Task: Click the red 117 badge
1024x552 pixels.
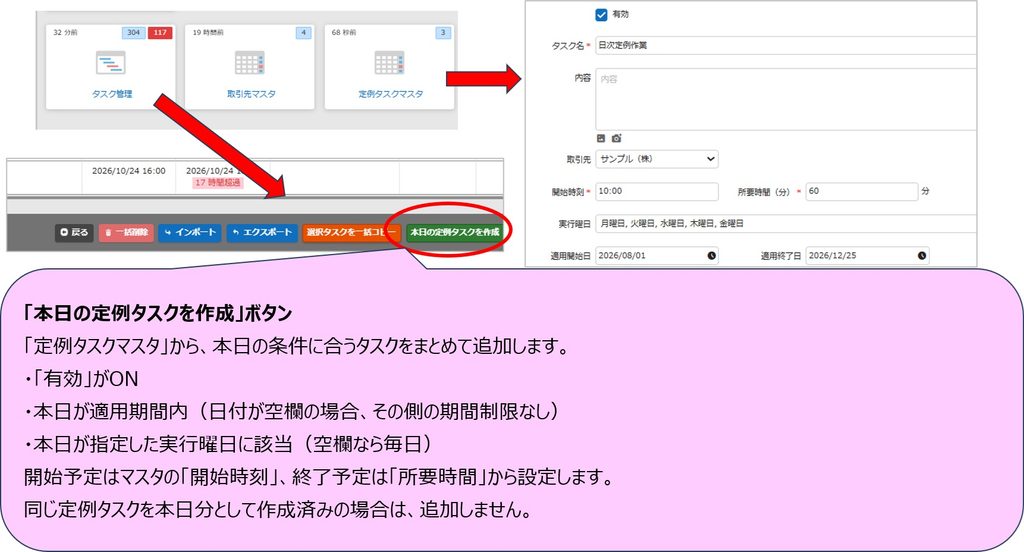Action: pos(160,33)
